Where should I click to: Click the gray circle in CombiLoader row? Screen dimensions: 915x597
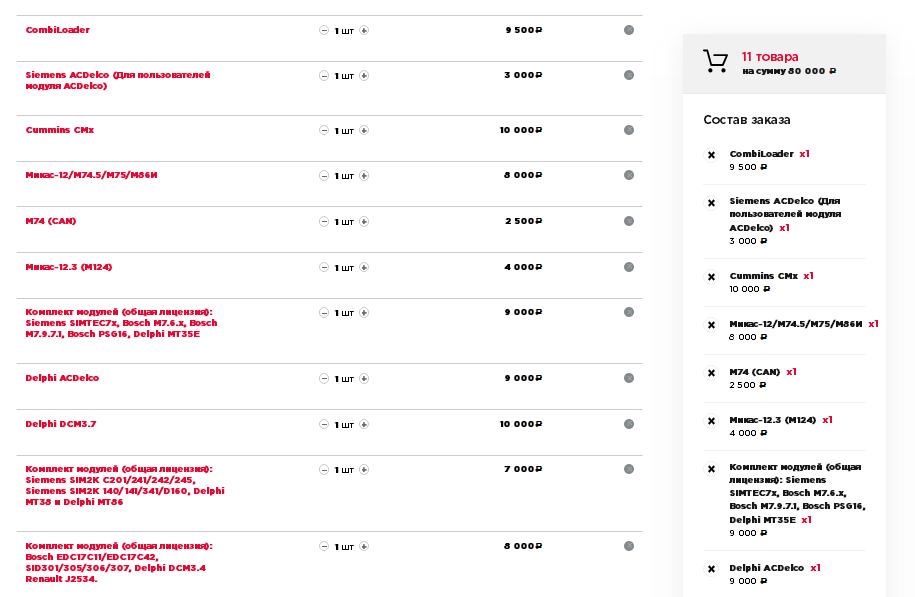click(628, 30)
